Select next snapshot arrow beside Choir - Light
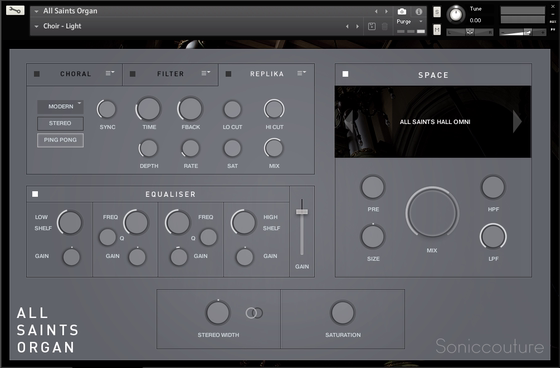Screen dimensions: 560x368 click(357, 26)
